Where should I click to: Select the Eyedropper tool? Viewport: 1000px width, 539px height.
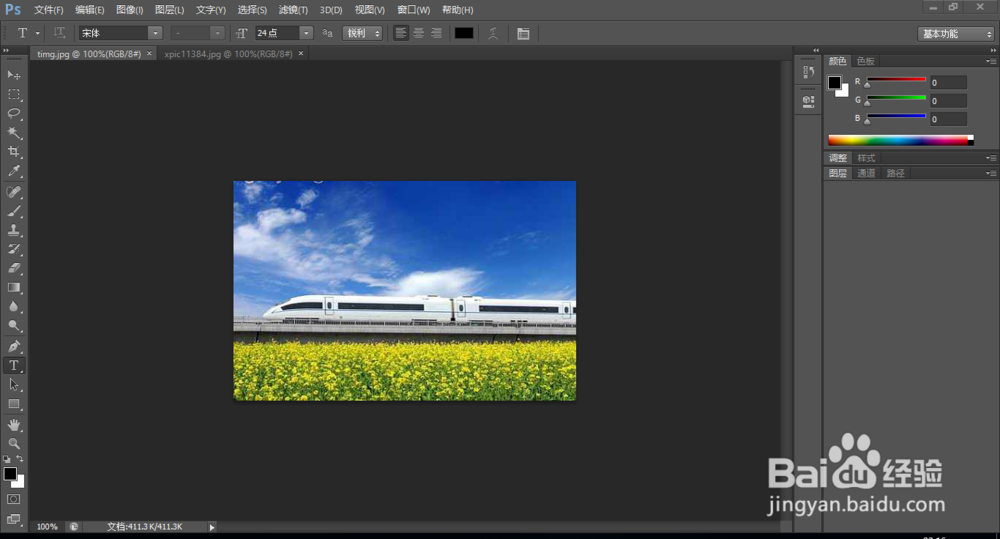coord(13,171)
